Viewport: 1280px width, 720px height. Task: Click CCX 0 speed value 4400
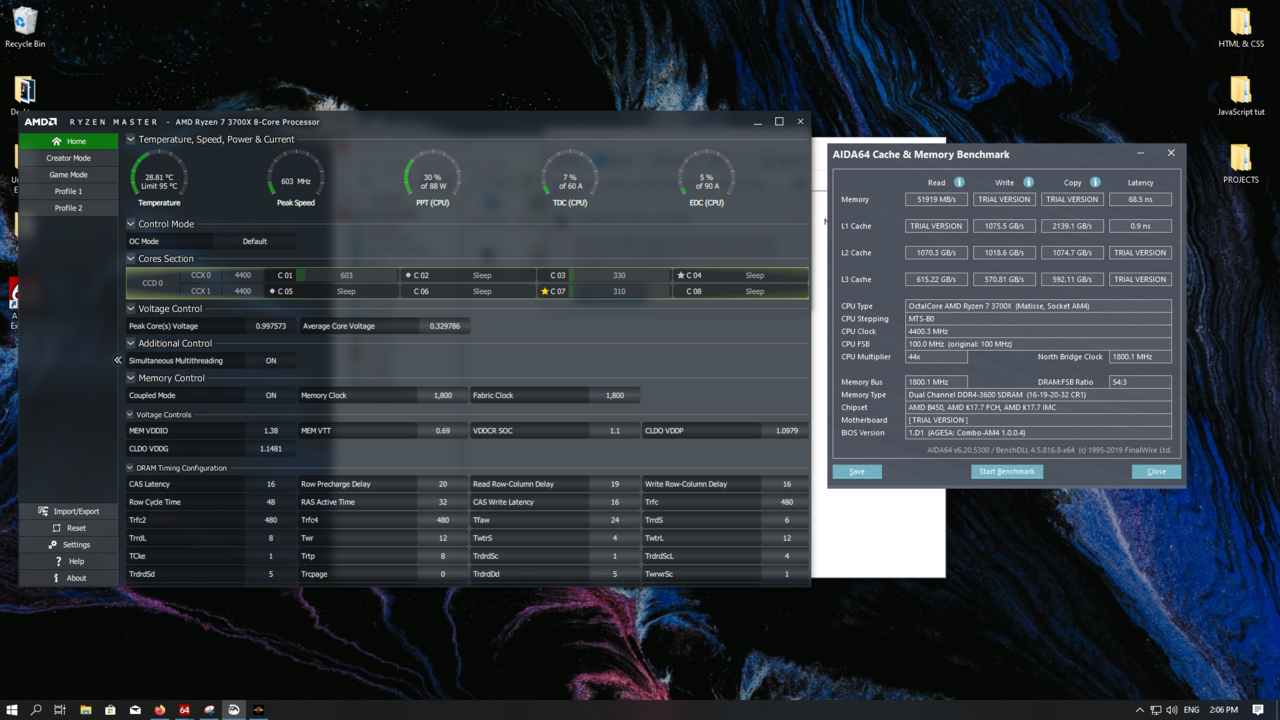pos(243,275)
